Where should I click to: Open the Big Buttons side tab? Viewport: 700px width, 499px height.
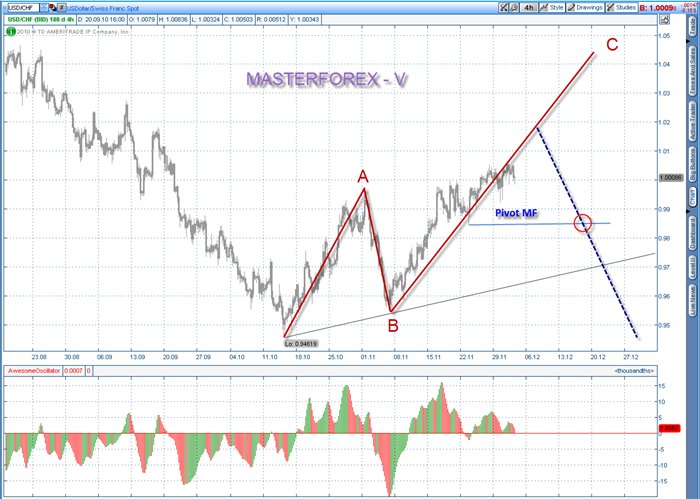693,165
